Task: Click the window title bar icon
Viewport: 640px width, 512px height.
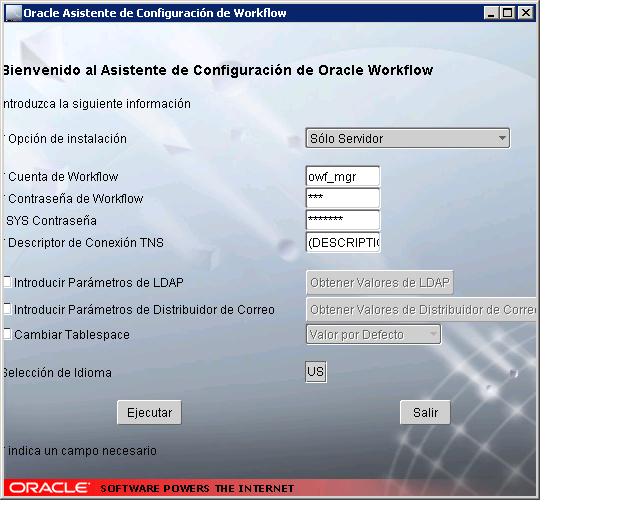Action: click(13, 13)
